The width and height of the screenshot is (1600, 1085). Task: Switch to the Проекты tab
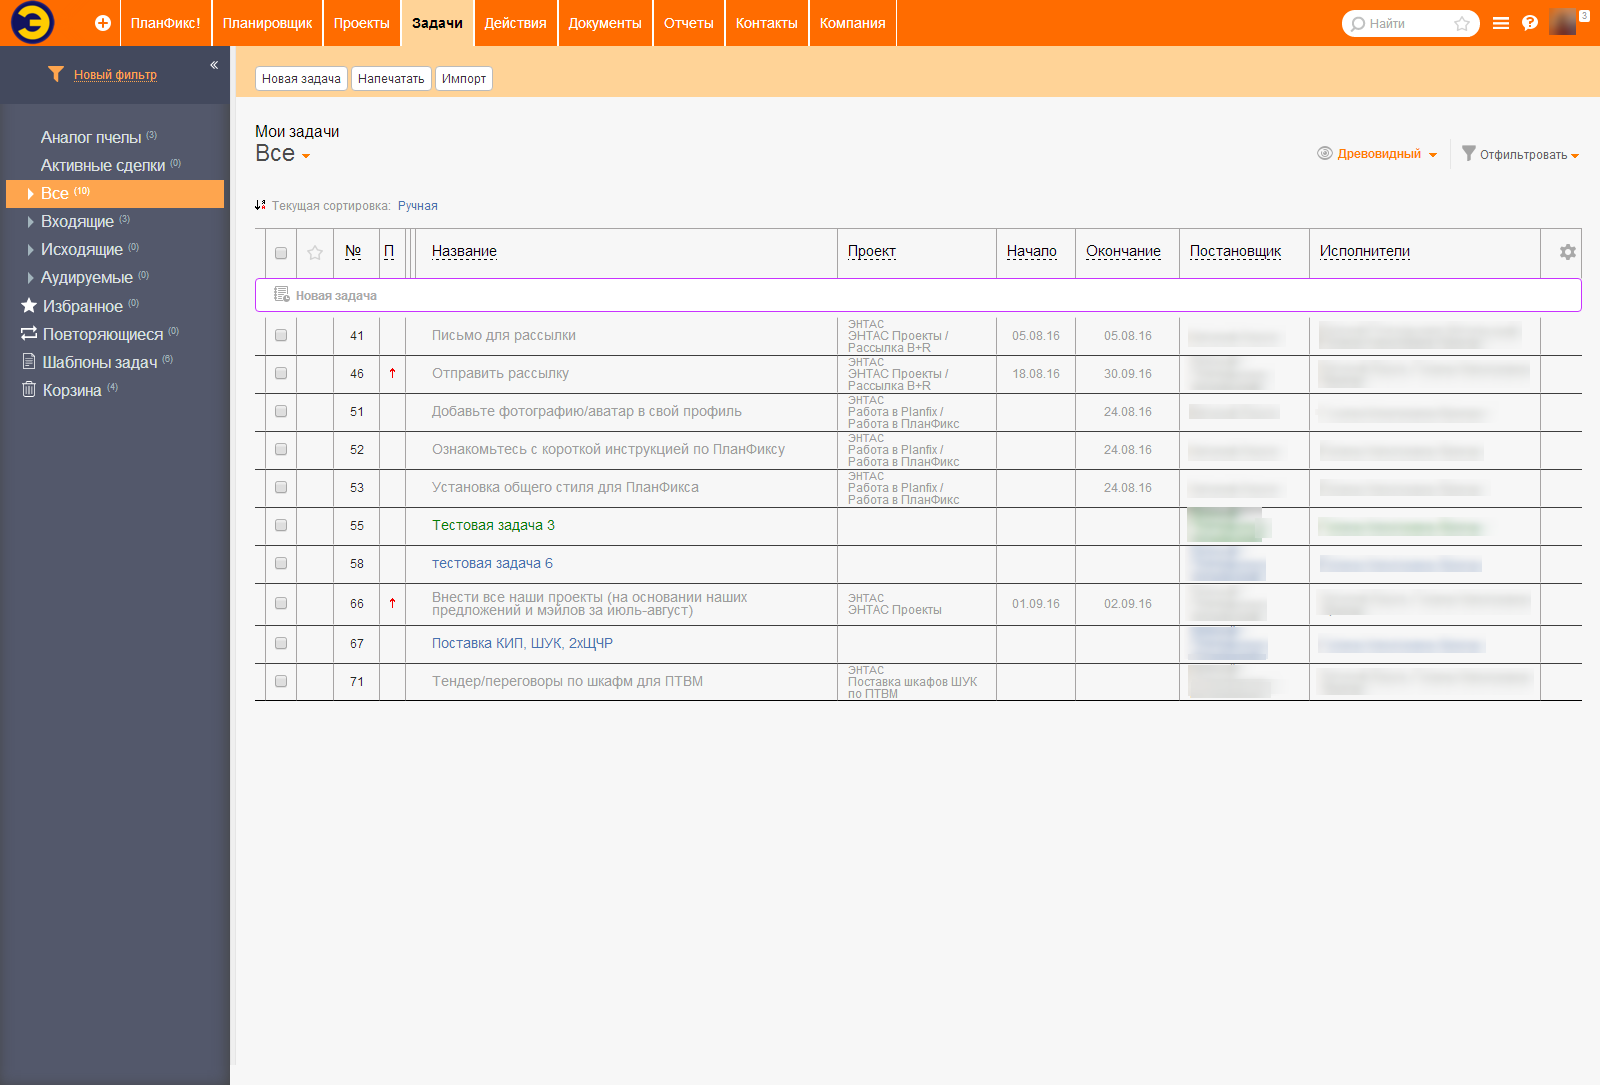(x=361, y=22)
